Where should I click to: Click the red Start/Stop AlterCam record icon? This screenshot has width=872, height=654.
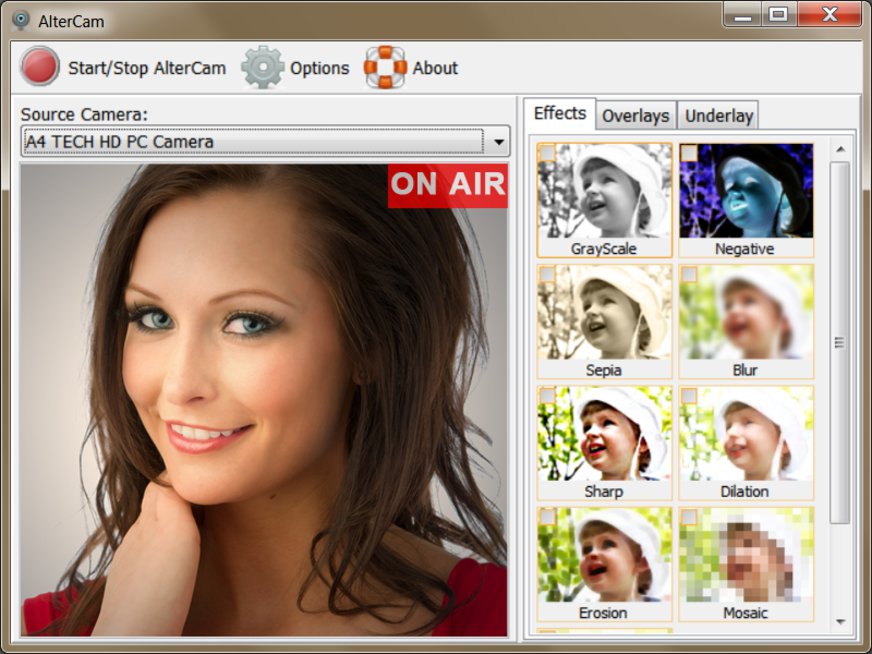click(x=40, y=67)
